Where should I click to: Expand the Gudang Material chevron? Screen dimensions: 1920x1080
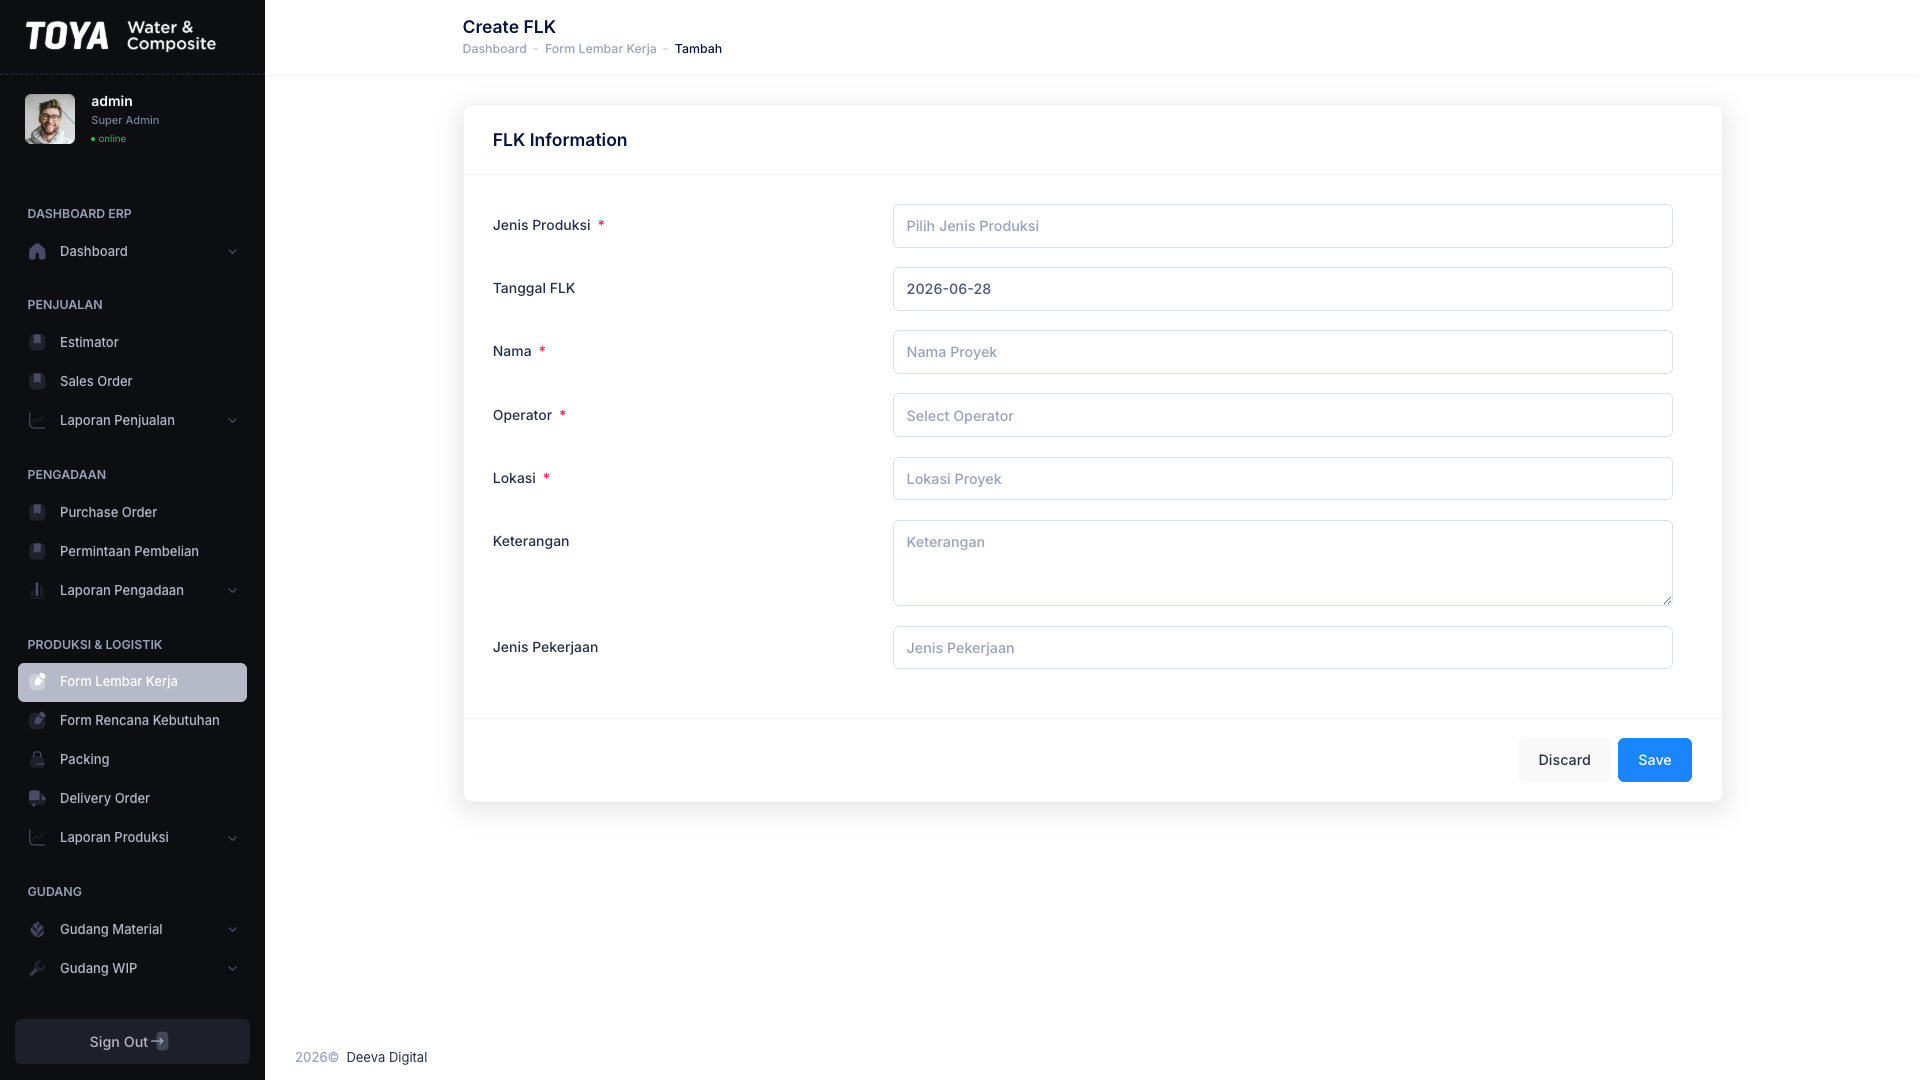coord(232,929)
